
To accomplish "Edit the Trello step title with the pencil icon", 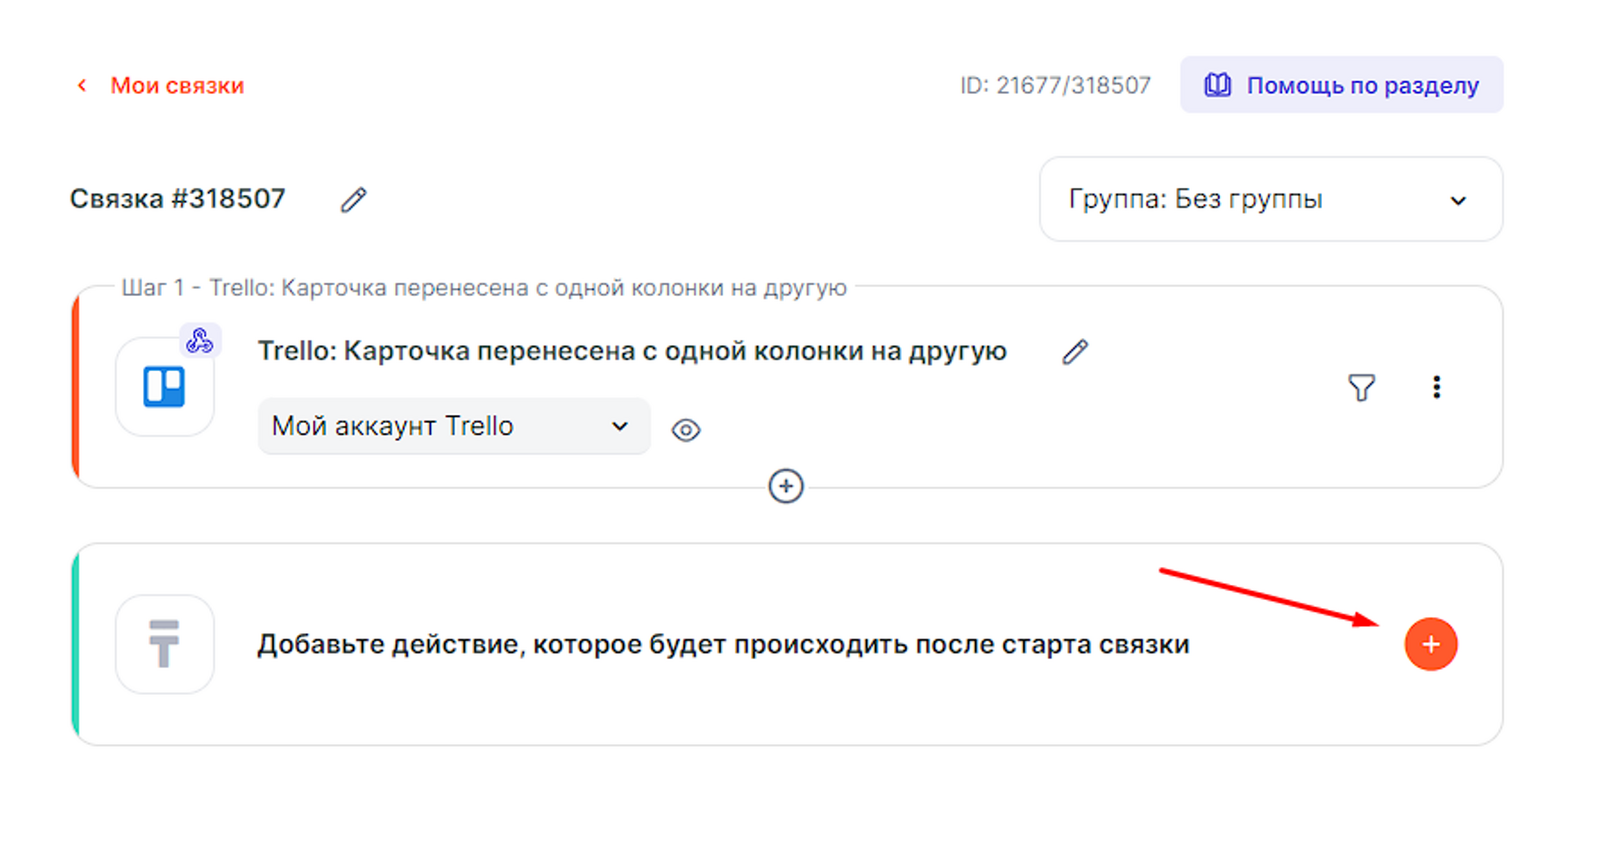I will point(1075,352).
